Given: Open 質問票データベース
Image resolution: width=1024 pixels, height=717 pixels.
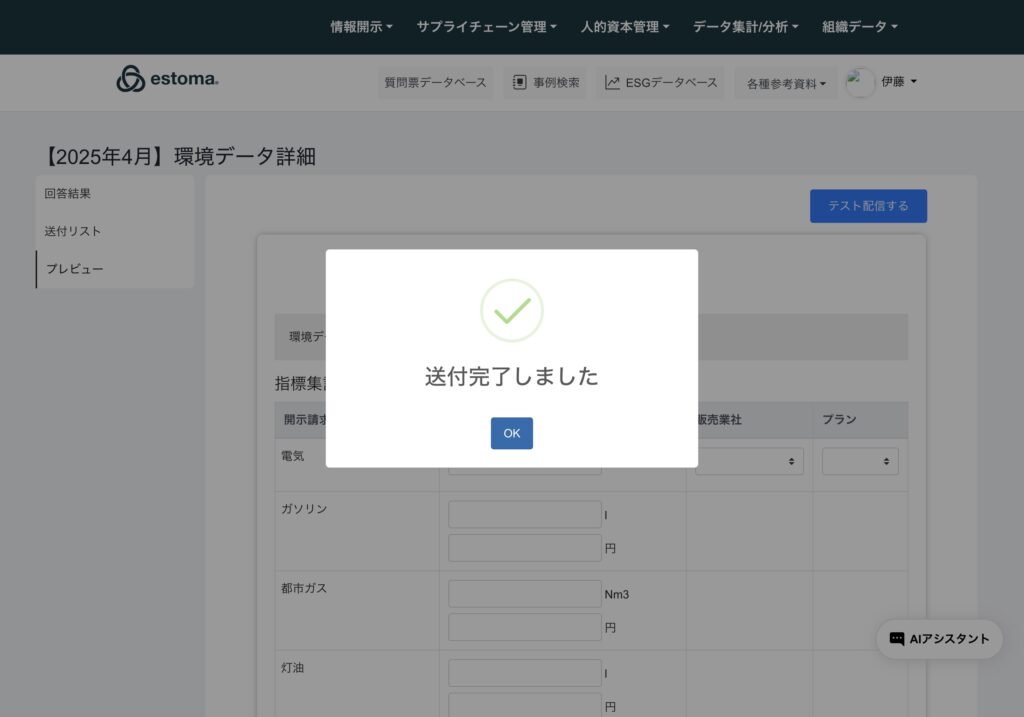Looking at the screenshot, I should coord(435,83).
